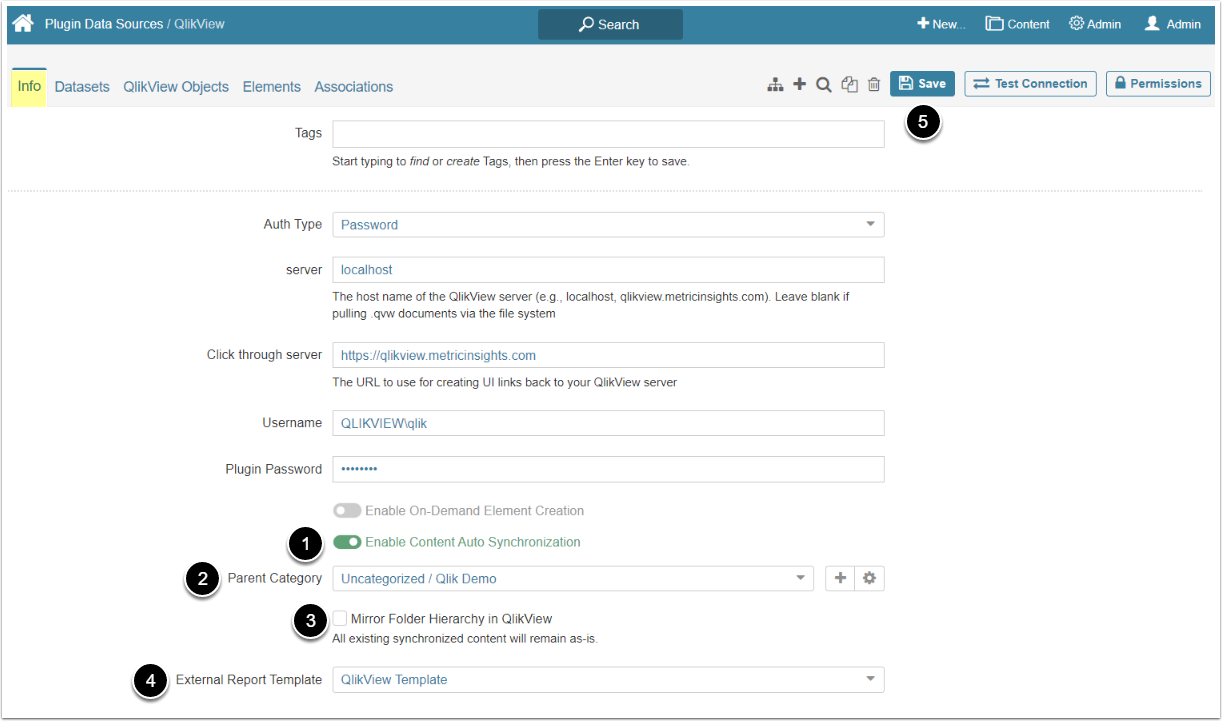
Task: Click the plus icon beside hierarchy icon
Action: (799, 85)
